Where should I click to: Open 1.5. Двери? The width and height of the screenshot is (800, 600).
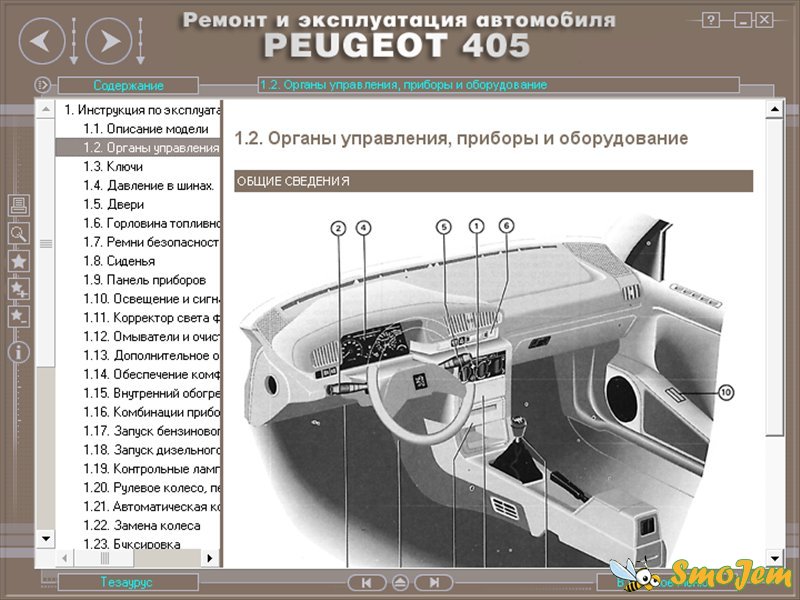click(x=114, y=205)
